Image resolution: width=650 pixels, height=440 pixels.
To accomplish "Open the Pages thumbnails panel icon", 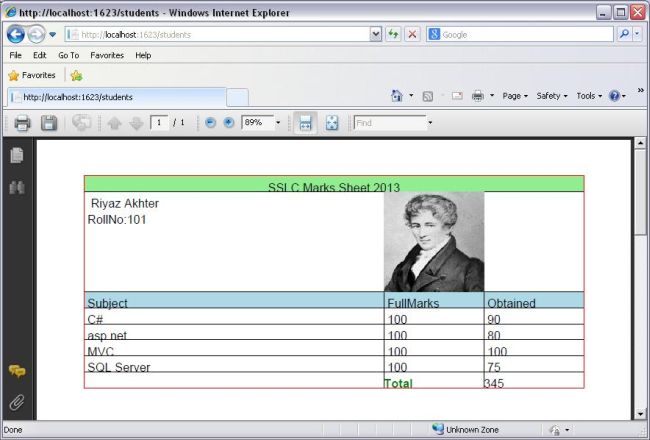I will coord(17,155).
